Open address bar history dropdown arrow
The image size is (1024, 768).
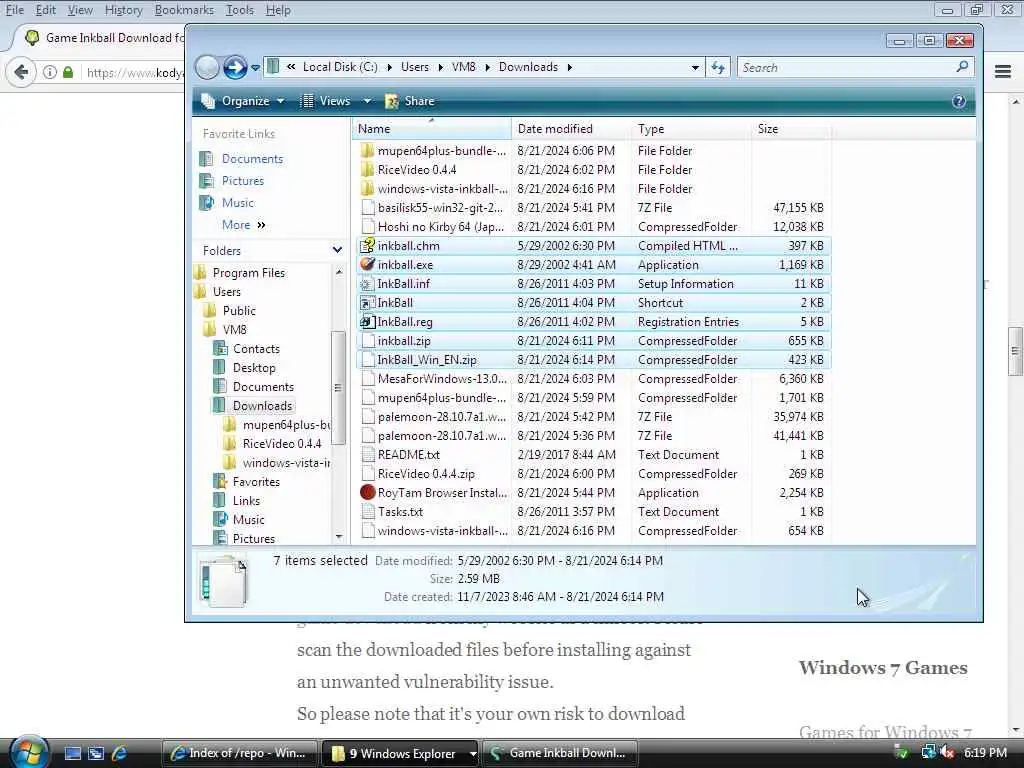tap(696, 67)
